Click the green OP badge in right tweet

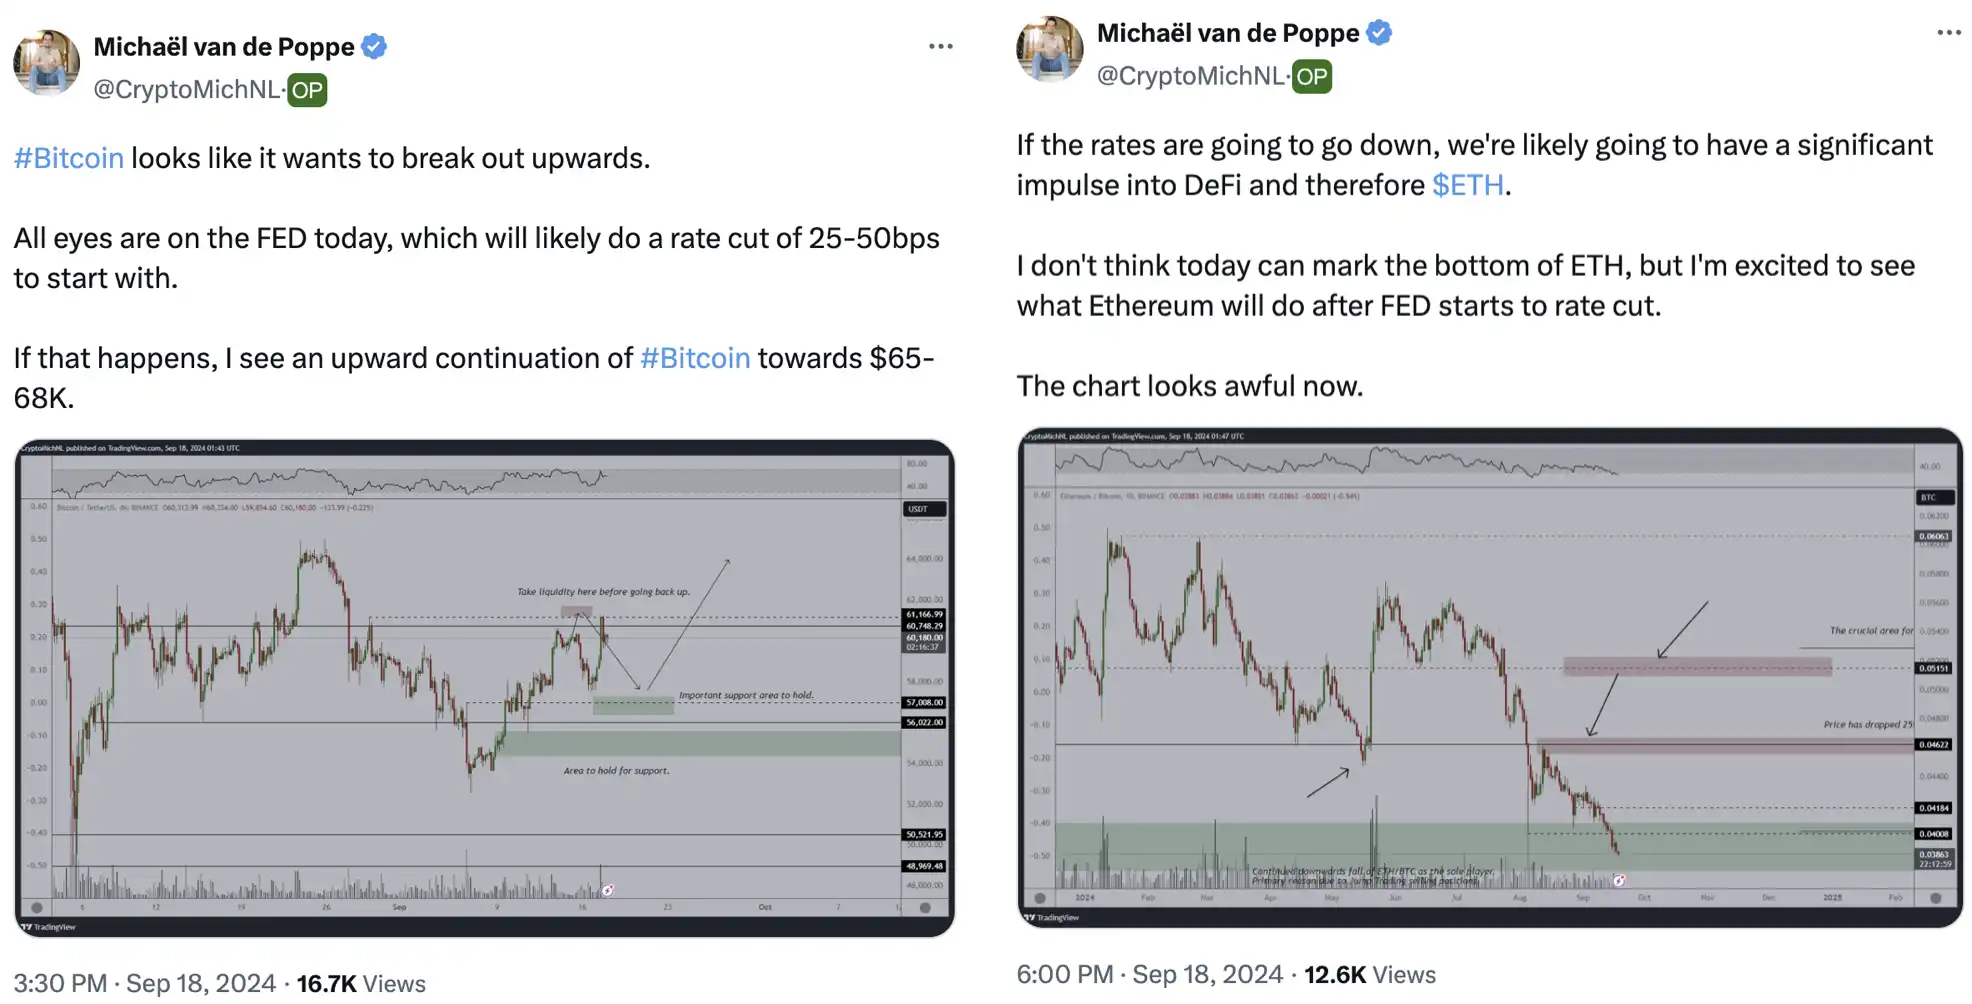pos(1311,76)
